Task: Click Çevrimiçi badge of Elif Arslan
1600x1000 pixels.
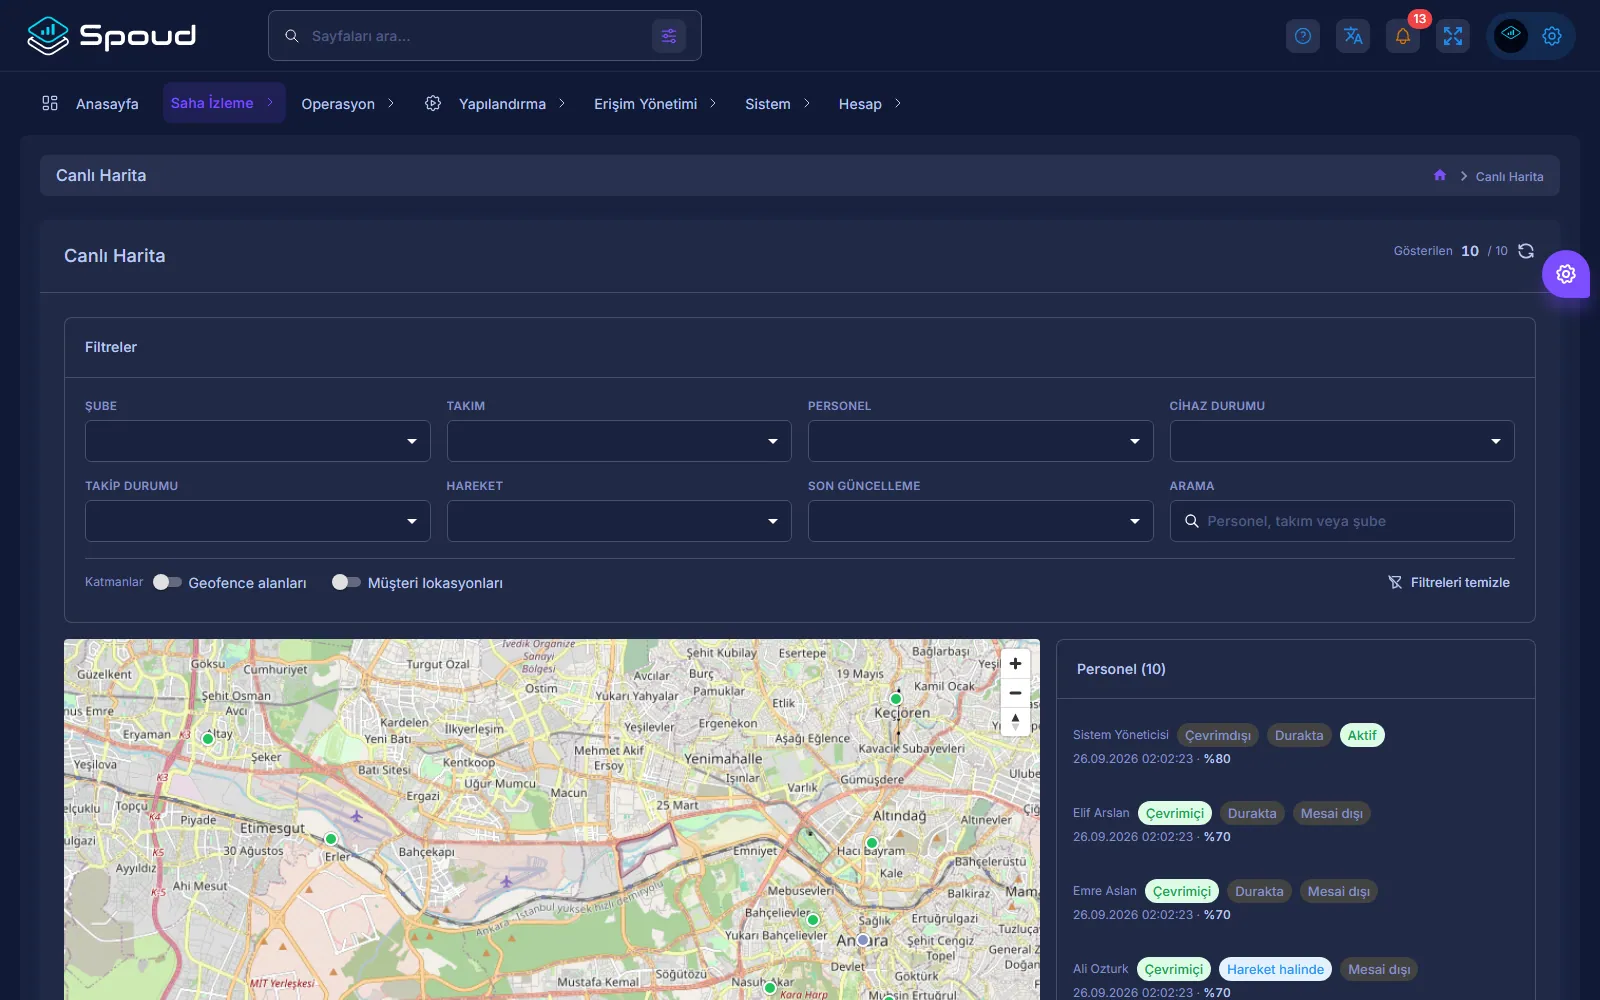Action: (x=1175, y=813)
